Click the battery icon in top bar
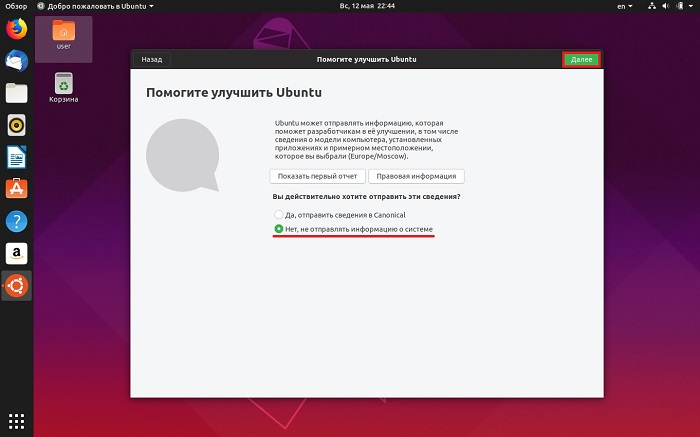 coord(679,6)
